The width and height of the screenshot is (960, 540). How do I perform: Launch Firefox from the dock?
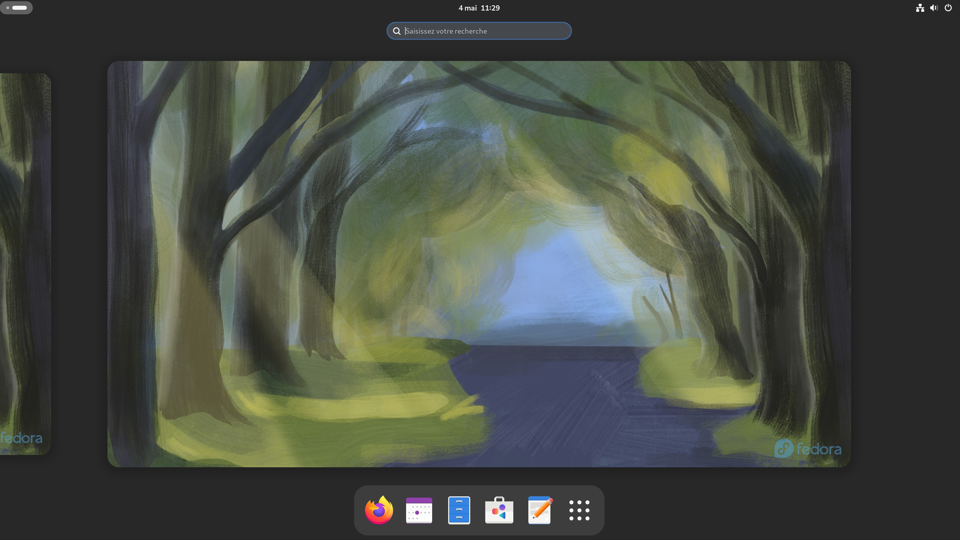click(x=379, y=510)
